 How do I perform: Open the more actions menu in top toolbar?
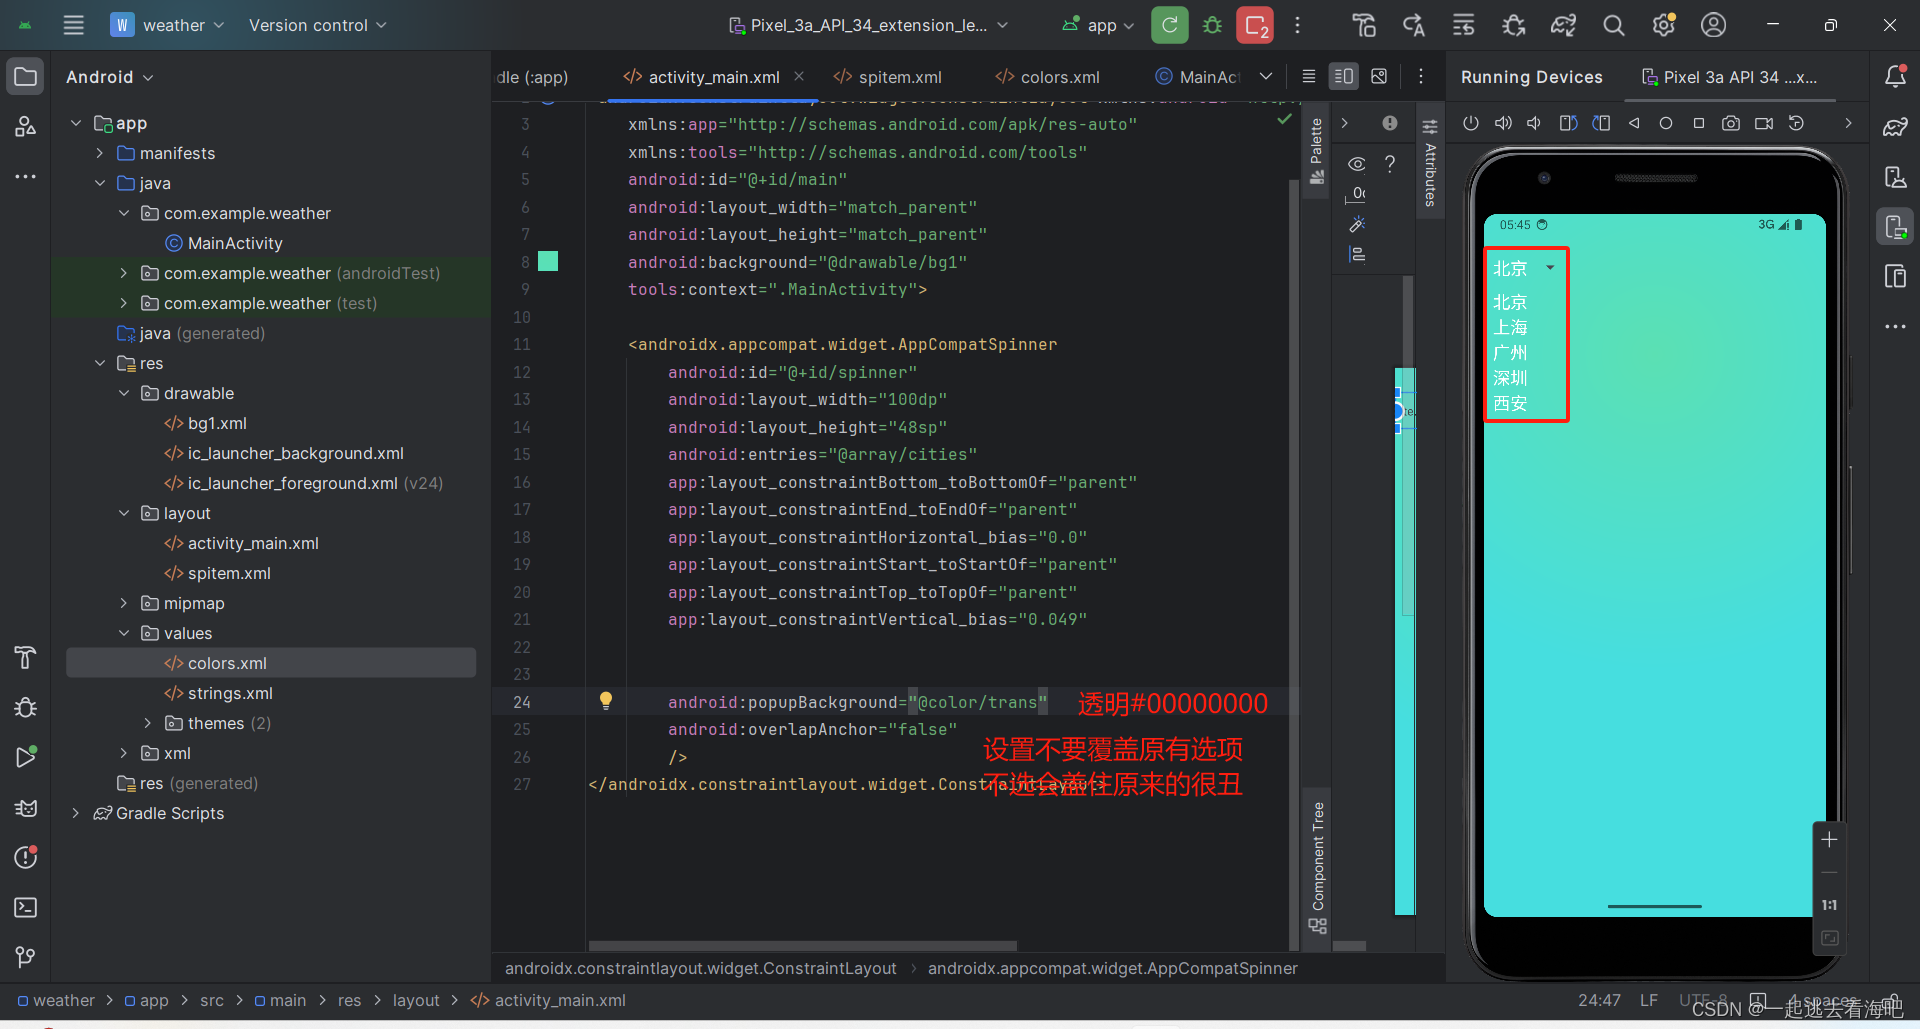1297,25
